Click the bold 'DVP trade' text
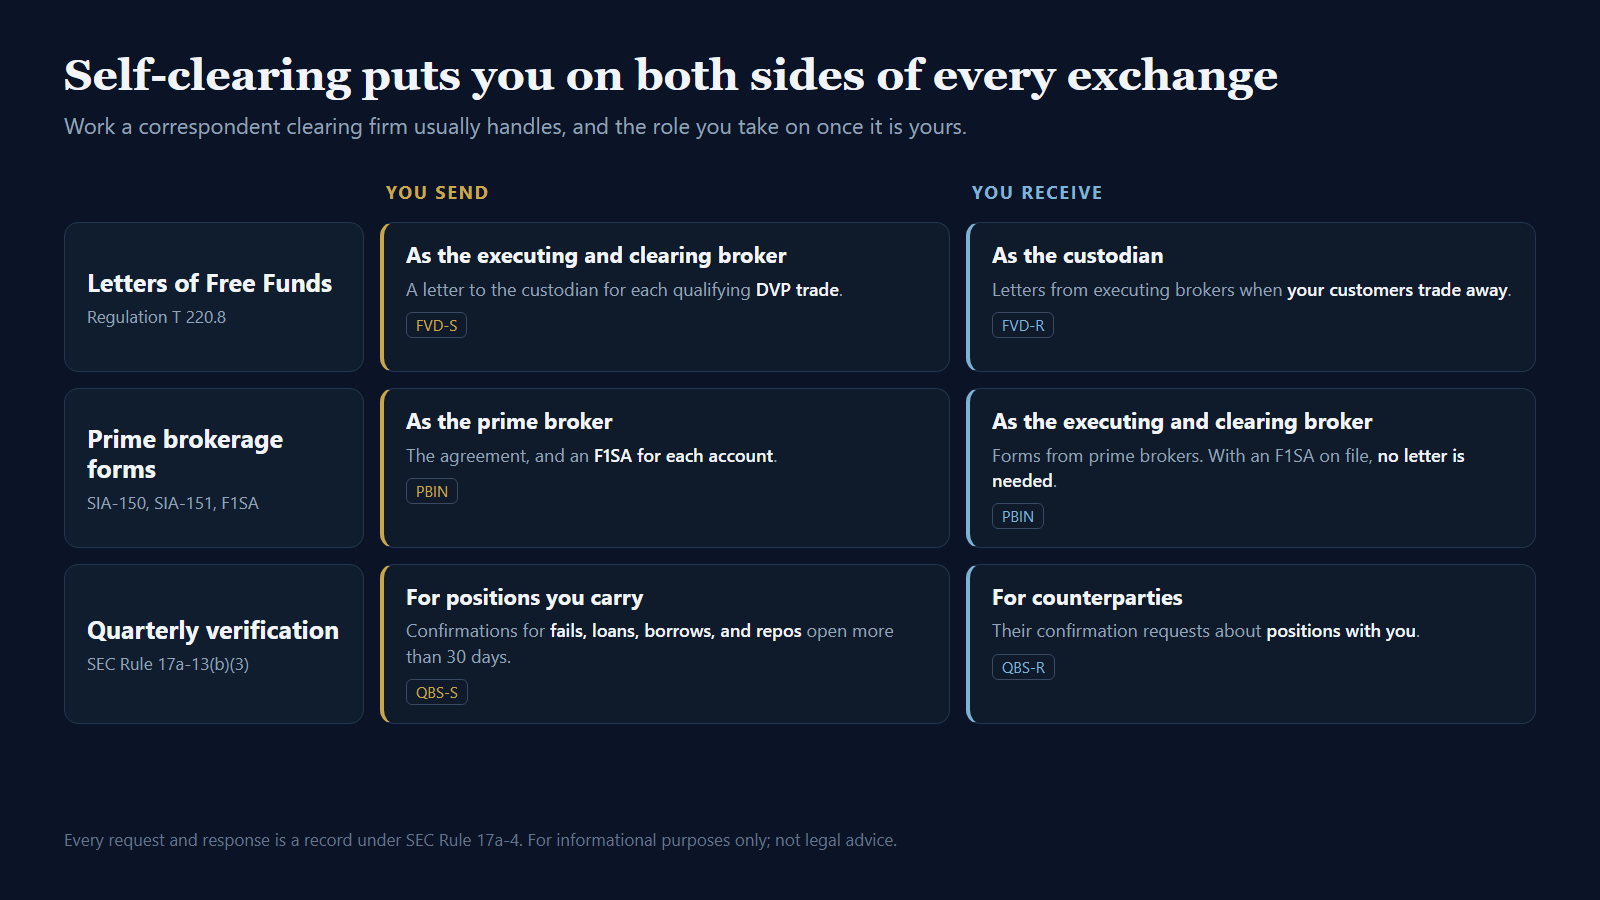Viewport: 1600px width, 900px height. pos(797,290)
